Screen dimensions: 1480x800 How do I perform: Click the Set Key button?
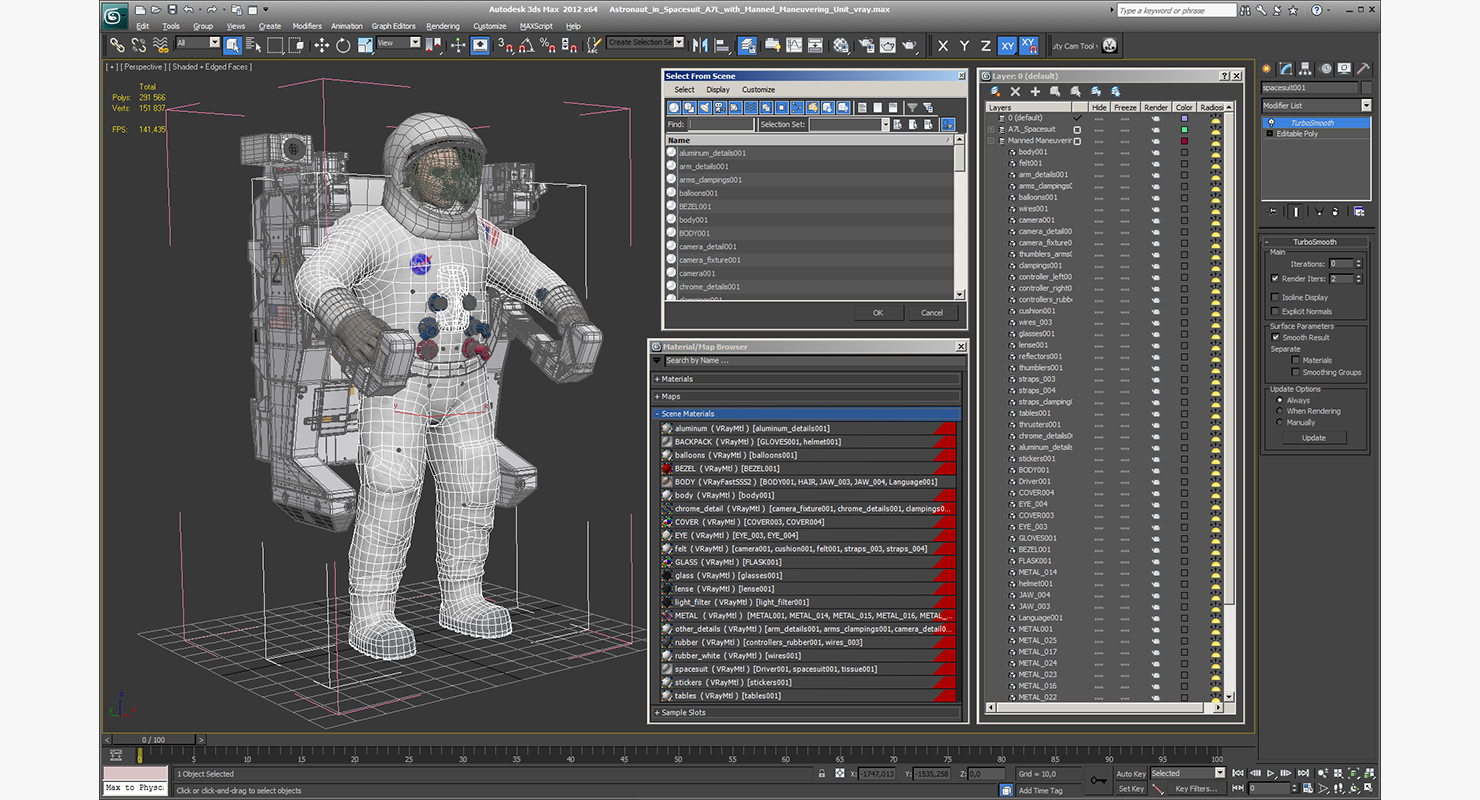click(x=1131, y=788)
